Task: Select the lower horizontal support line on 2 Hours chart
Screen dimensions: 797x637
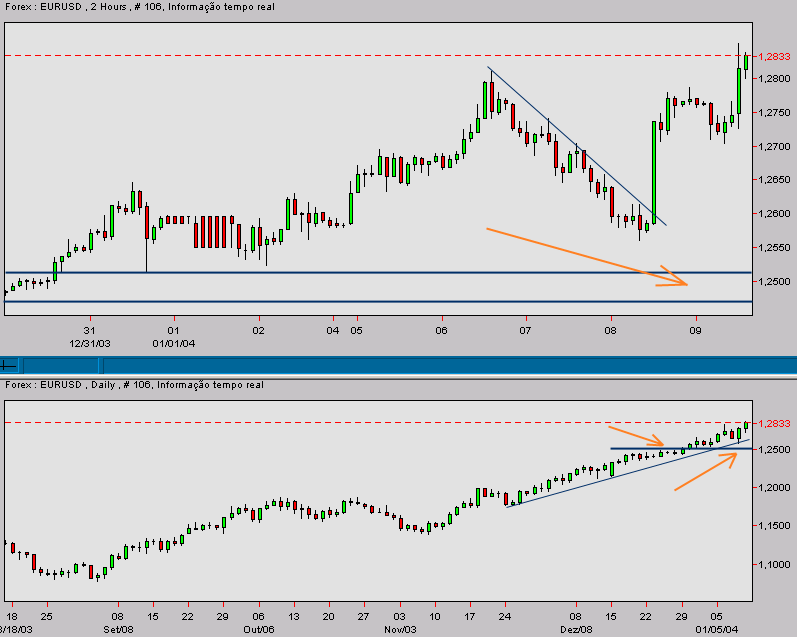Action: [378, 301]
